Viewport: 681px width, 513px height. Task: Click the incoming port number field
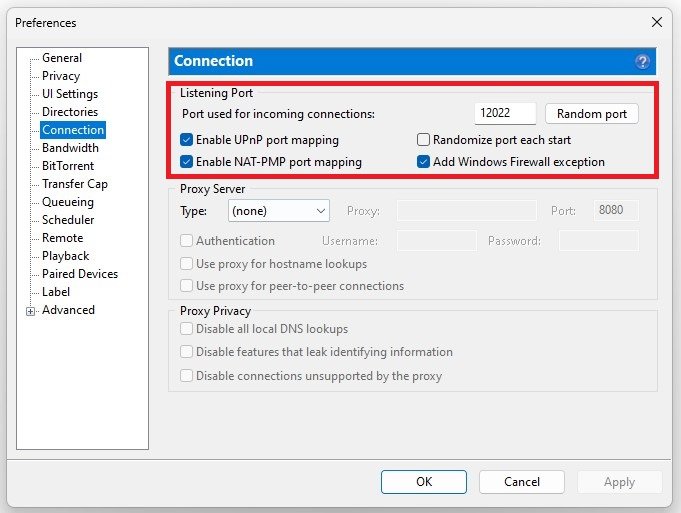click(x=505, y=114)
